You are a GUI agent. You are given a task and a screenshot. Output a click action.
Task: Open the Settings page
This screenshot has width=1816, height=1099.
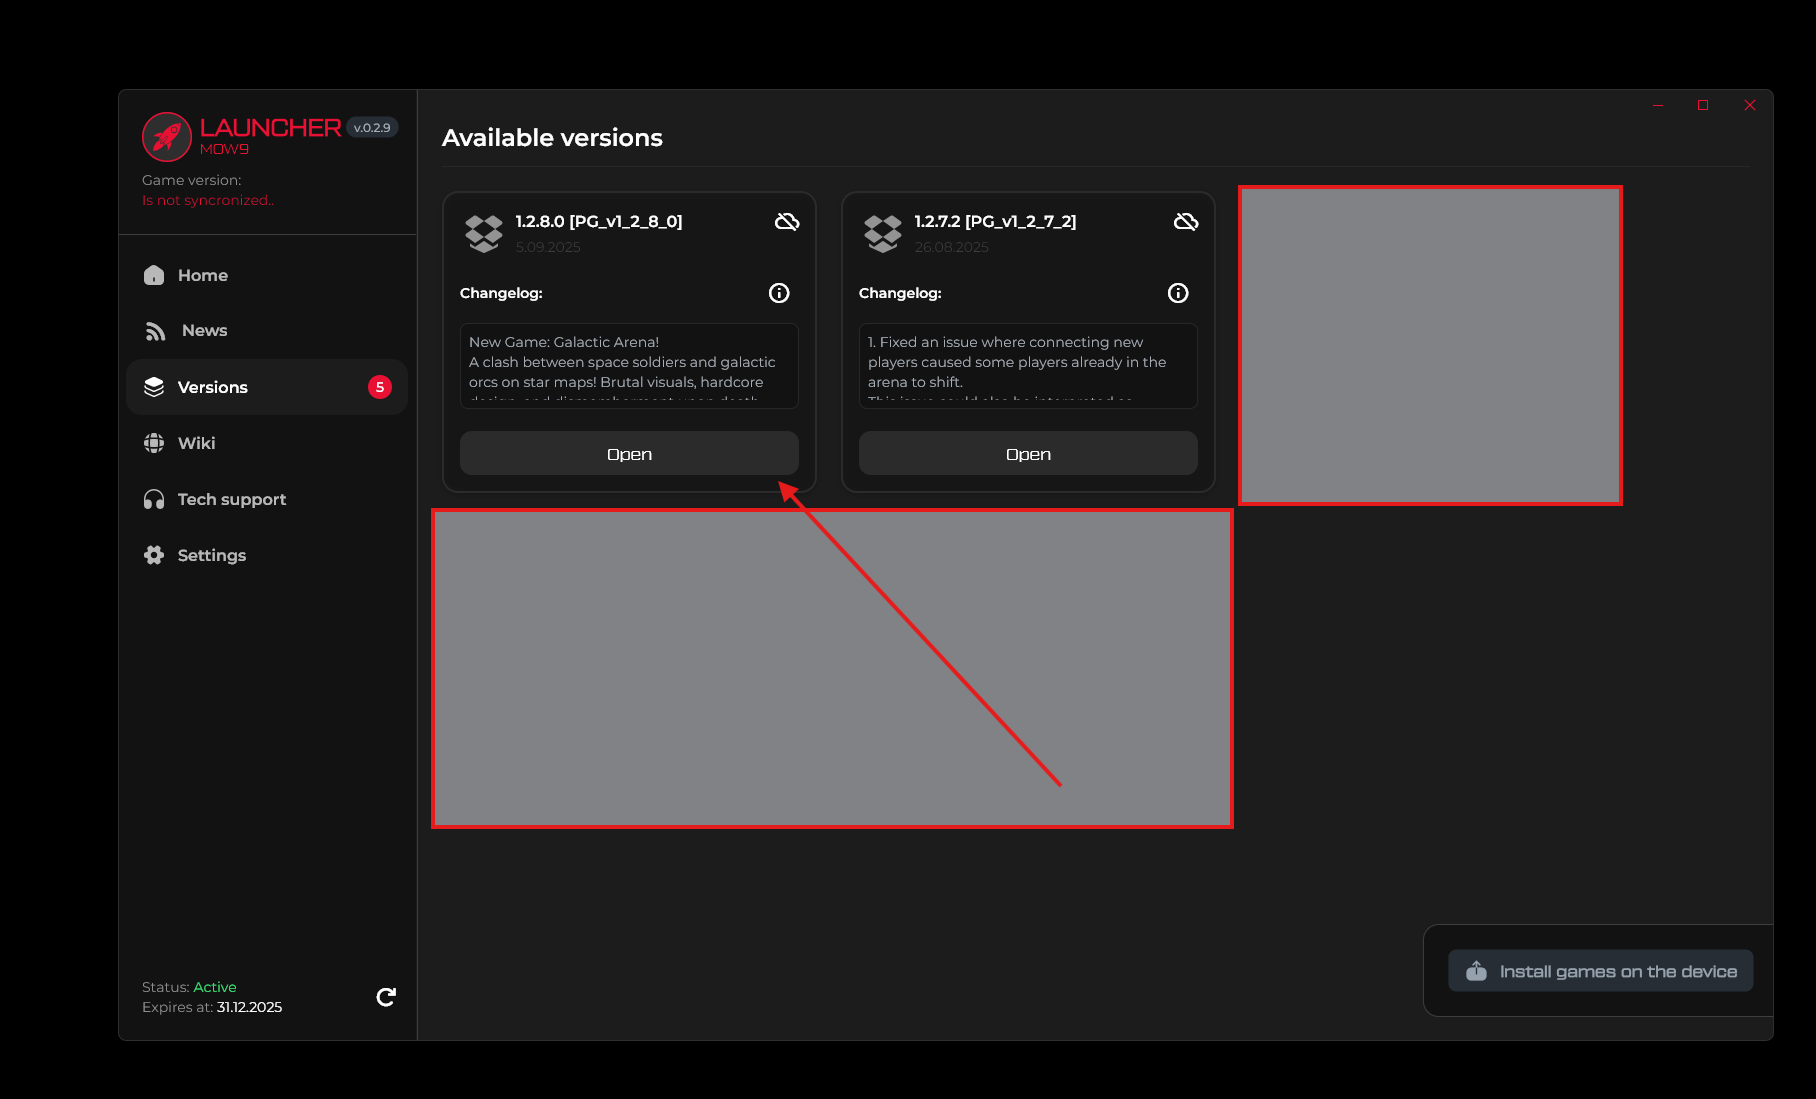click(x=211, y=555)
